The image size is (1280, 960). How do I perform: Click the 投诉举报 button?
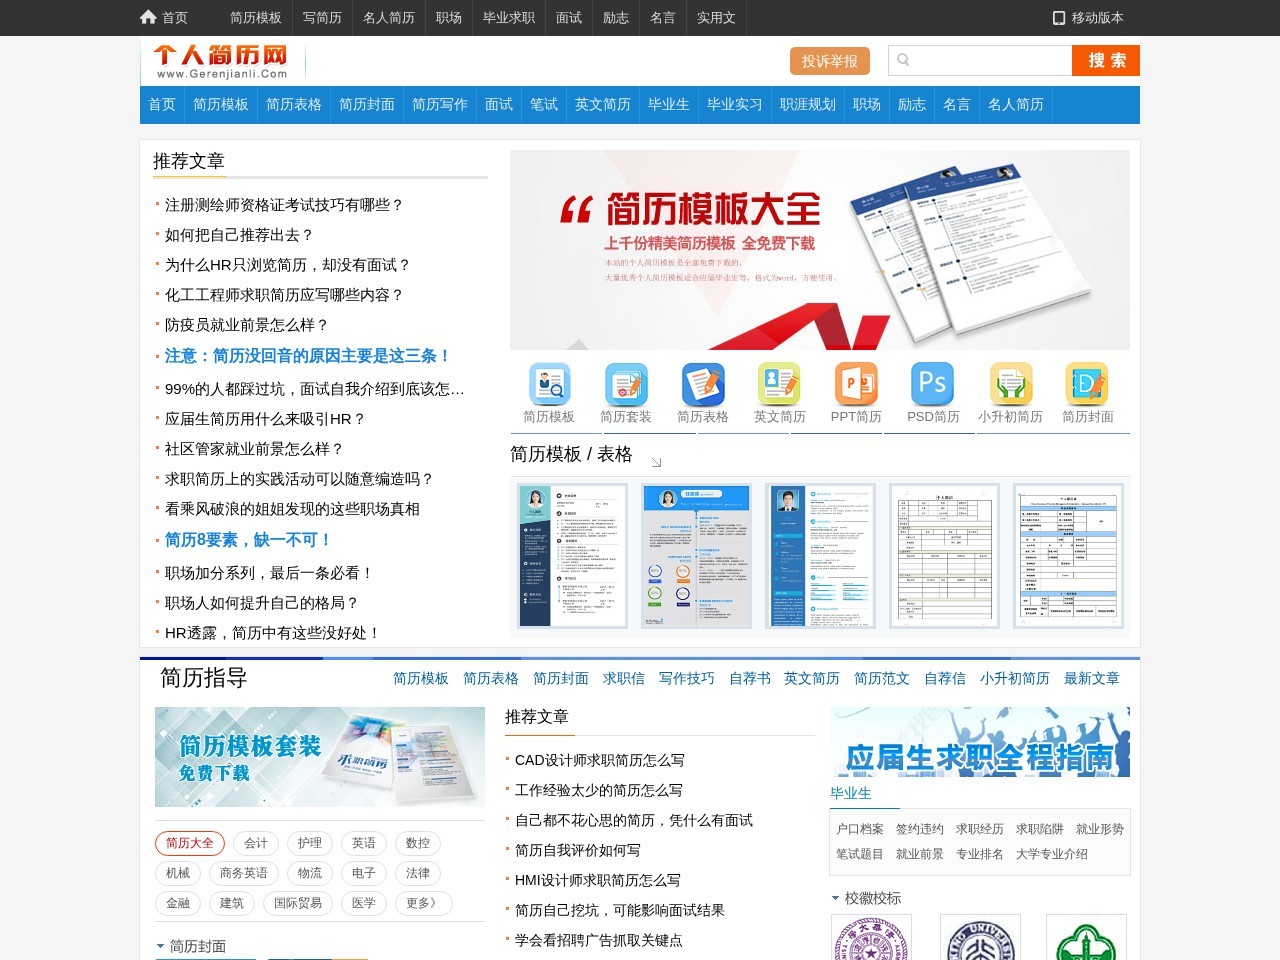[829, 60]
